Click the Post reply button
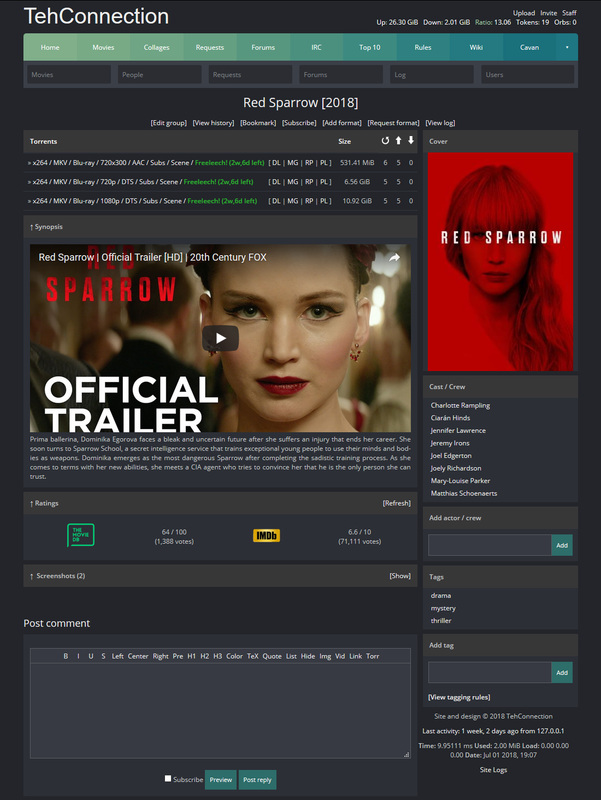 point(257,780)
